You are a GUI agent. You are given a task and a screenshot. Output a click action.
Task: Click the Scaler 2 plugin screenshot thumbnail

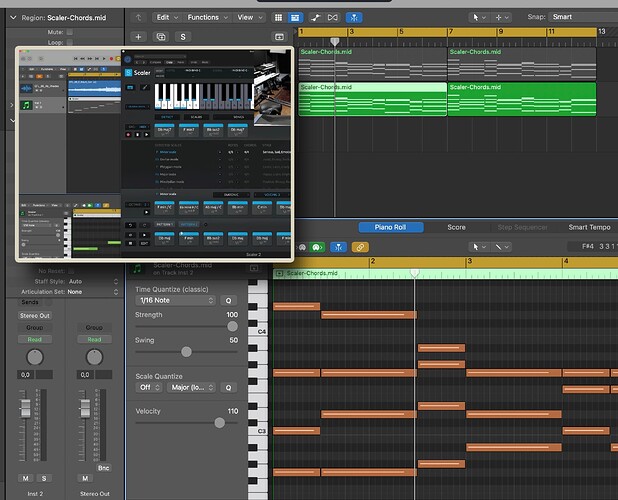pos(154,154)
